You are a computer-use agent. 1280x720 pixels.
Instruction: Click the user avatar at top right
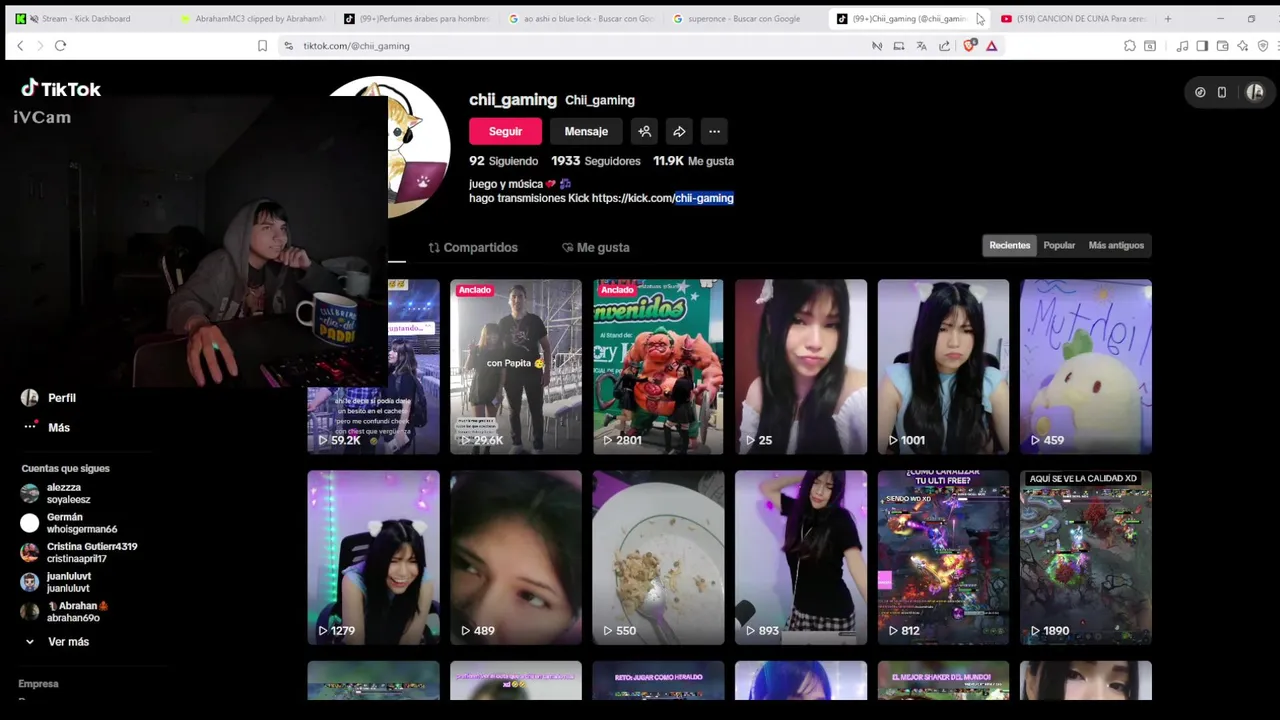point(1255,92)
